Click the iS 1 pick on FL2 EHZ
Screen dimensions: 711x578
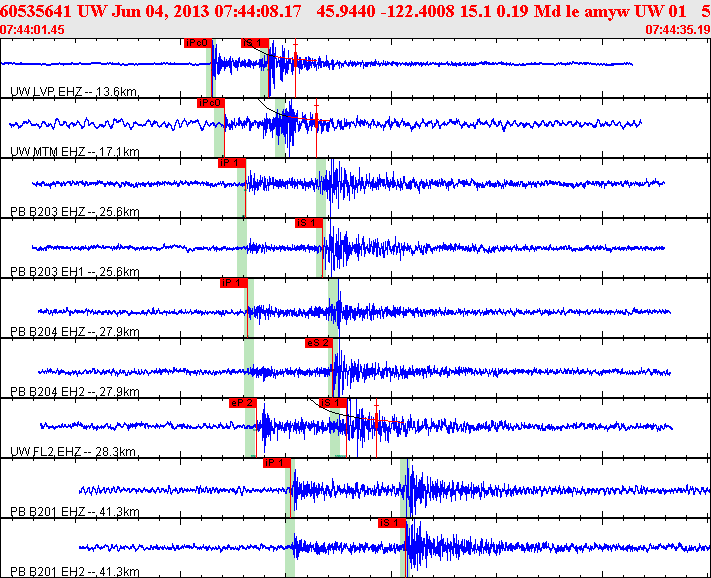pos(333,403)
